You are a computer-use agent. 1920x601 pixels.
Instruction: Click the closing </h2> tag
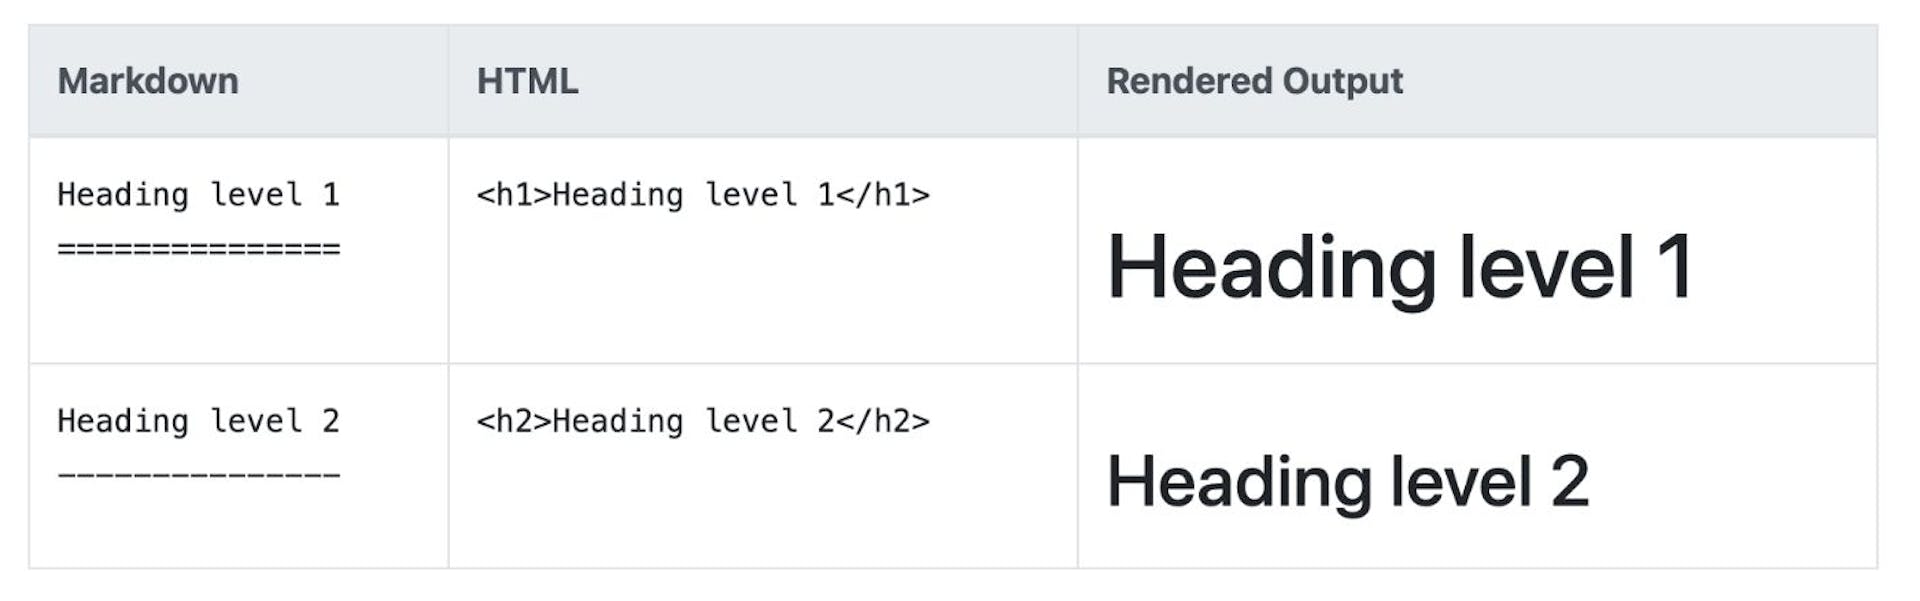(883, 421)
